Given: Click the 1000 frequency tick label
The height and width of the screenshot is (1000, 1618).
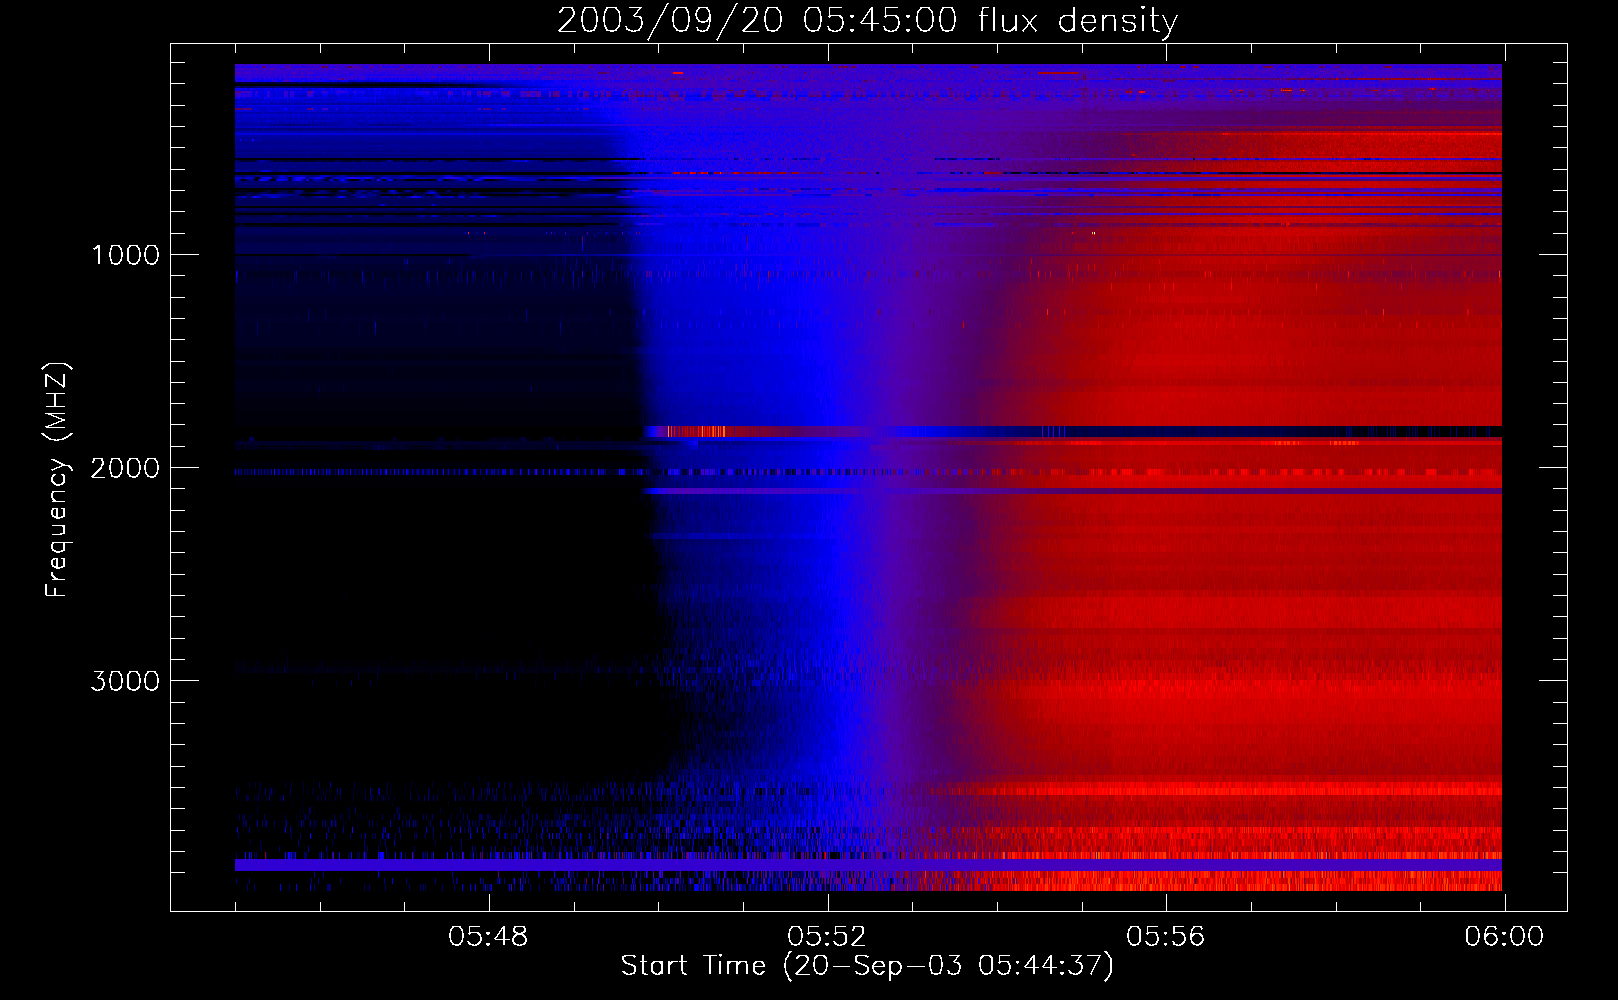Looking at the screenshot, I should tap(125, 255).
